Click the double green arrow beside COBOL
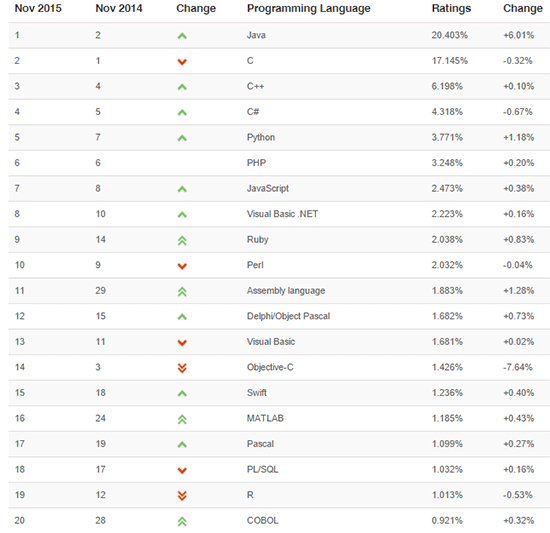The width and height of the screenshot is (550, 533). [182, 522]
